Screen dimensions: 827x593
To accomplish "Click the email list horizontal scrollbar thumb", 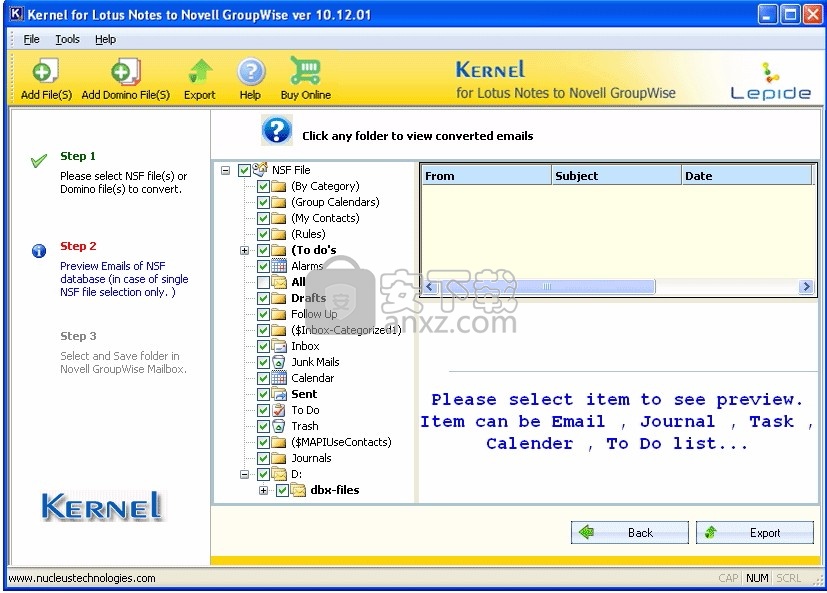I will 546,286.
